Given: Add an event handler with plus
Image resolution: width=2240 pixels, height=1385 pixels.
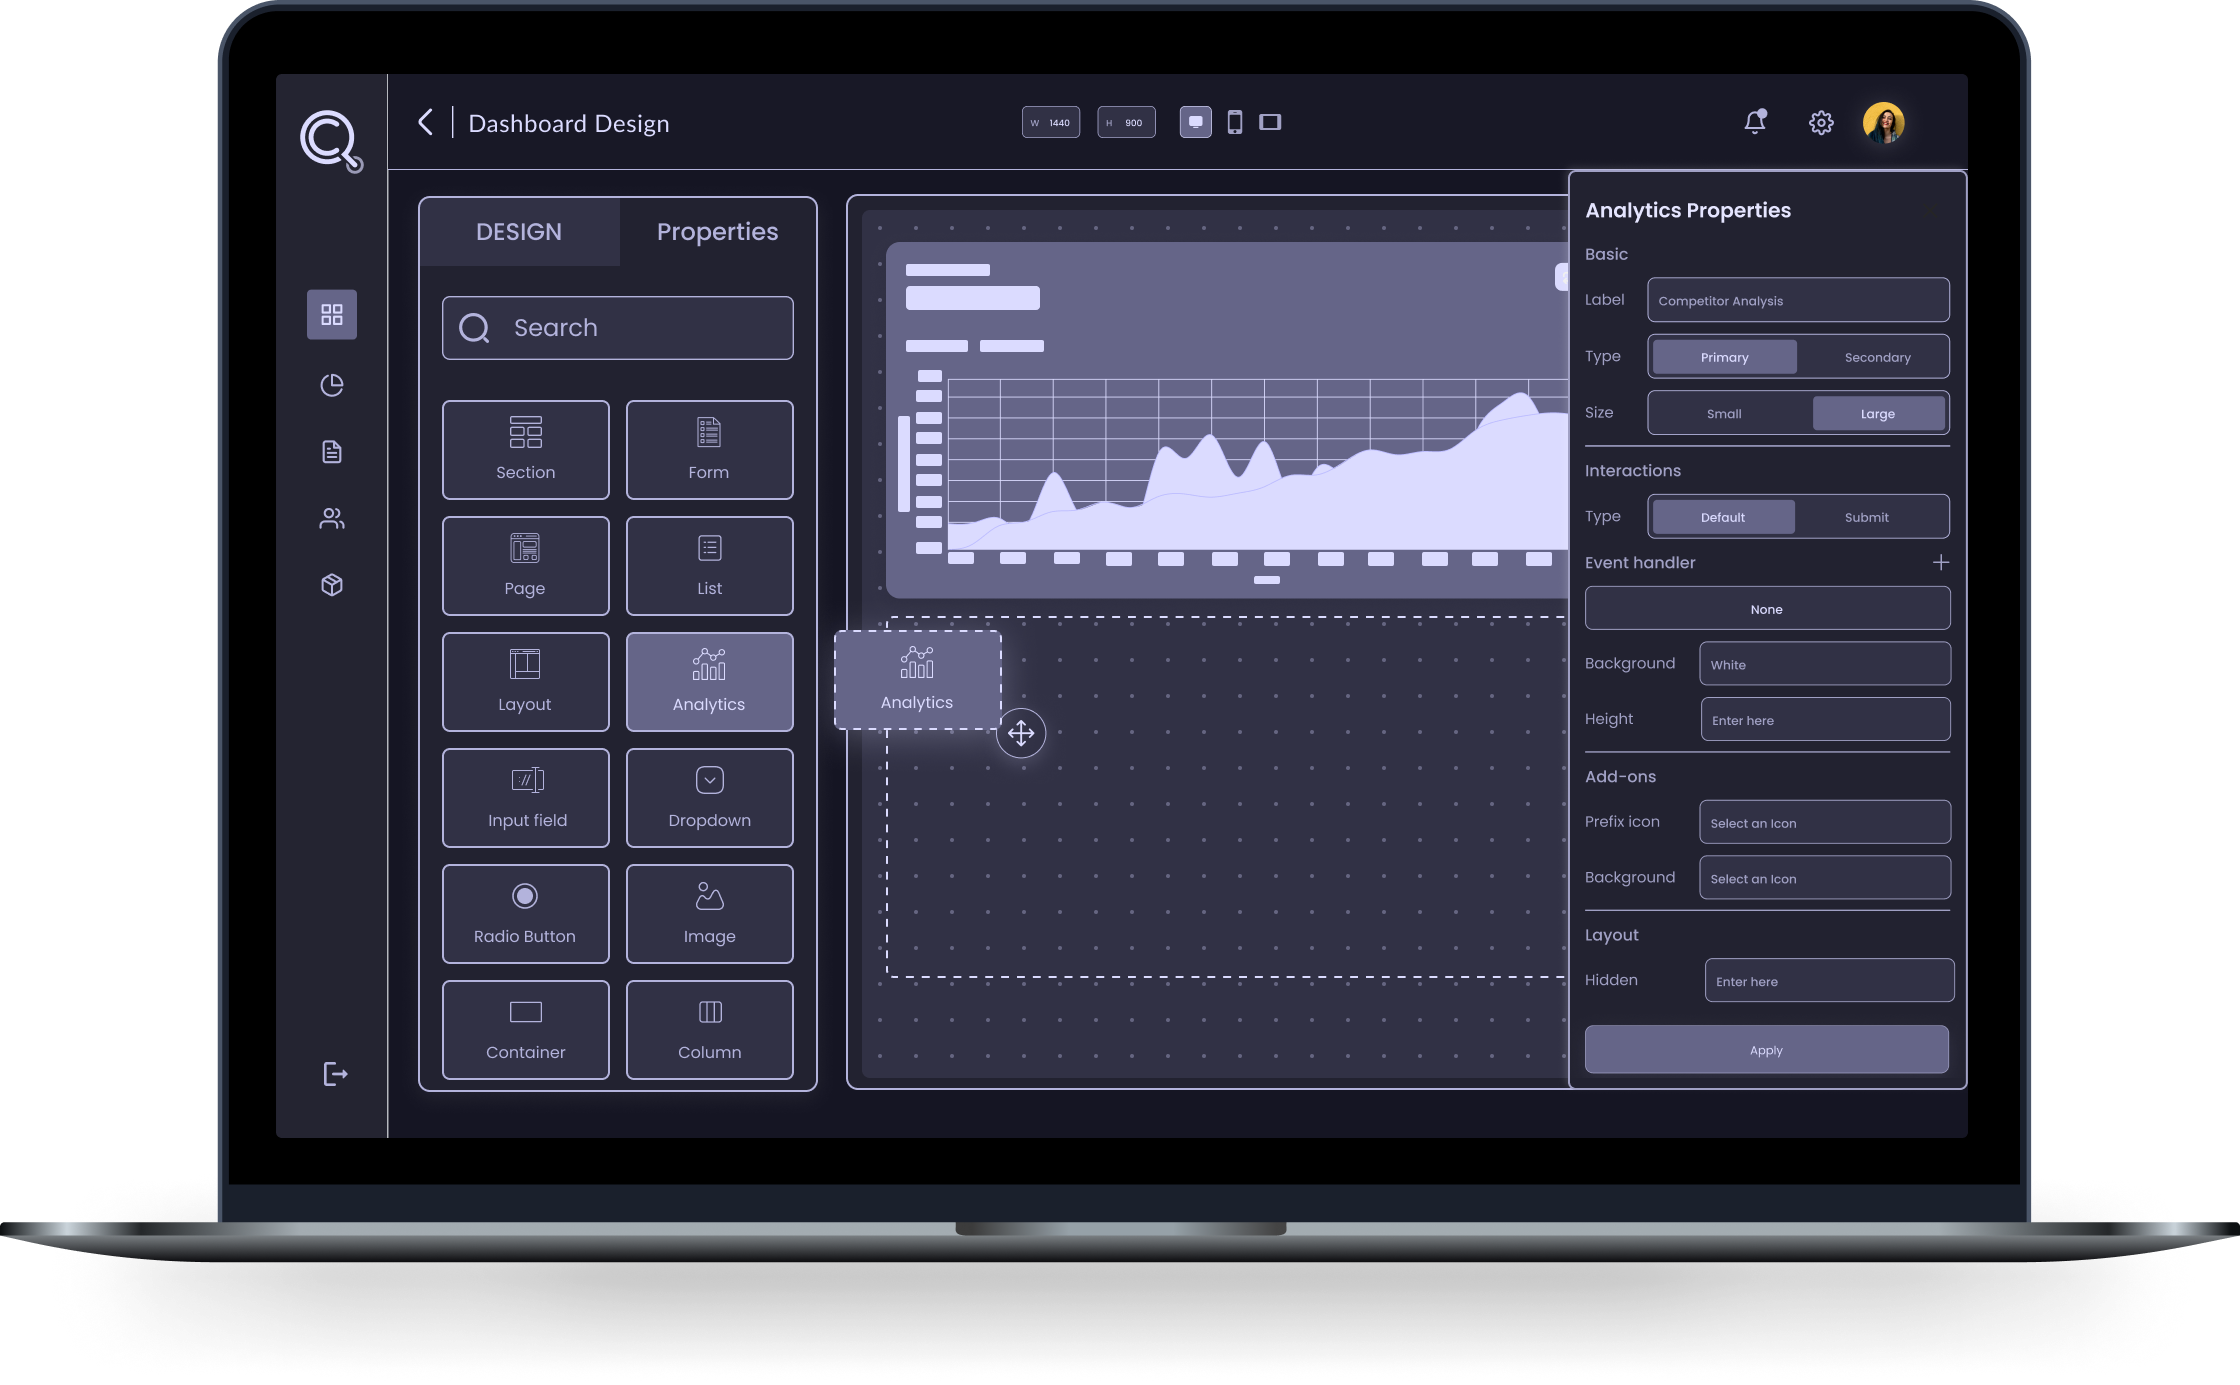Looking at the screenshot, I should point(1940,563).
